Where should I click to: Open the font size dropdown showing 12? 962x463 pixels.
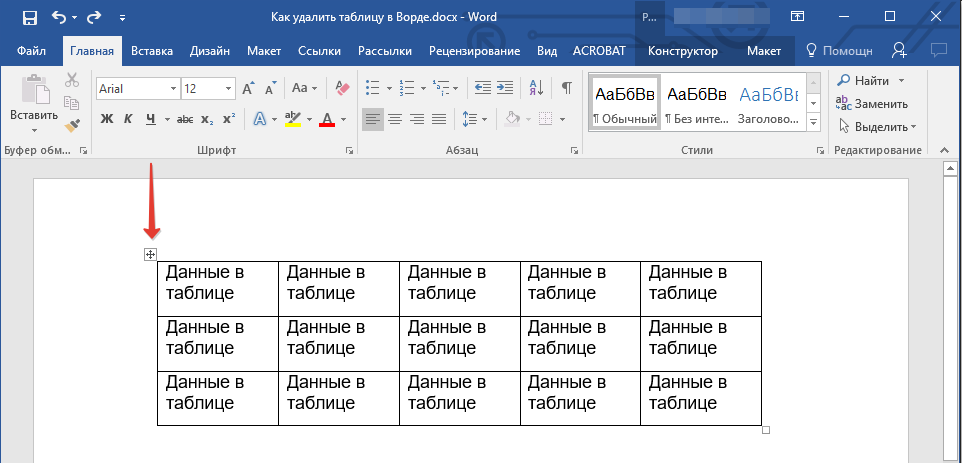click(230, 89)
